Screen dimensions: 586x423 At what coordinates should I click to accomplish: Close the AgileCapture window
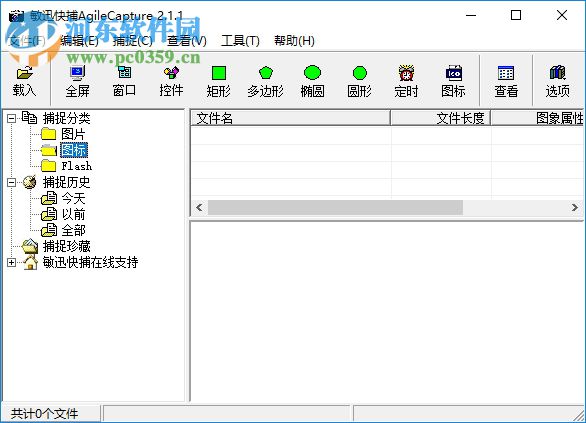point(562,15)
